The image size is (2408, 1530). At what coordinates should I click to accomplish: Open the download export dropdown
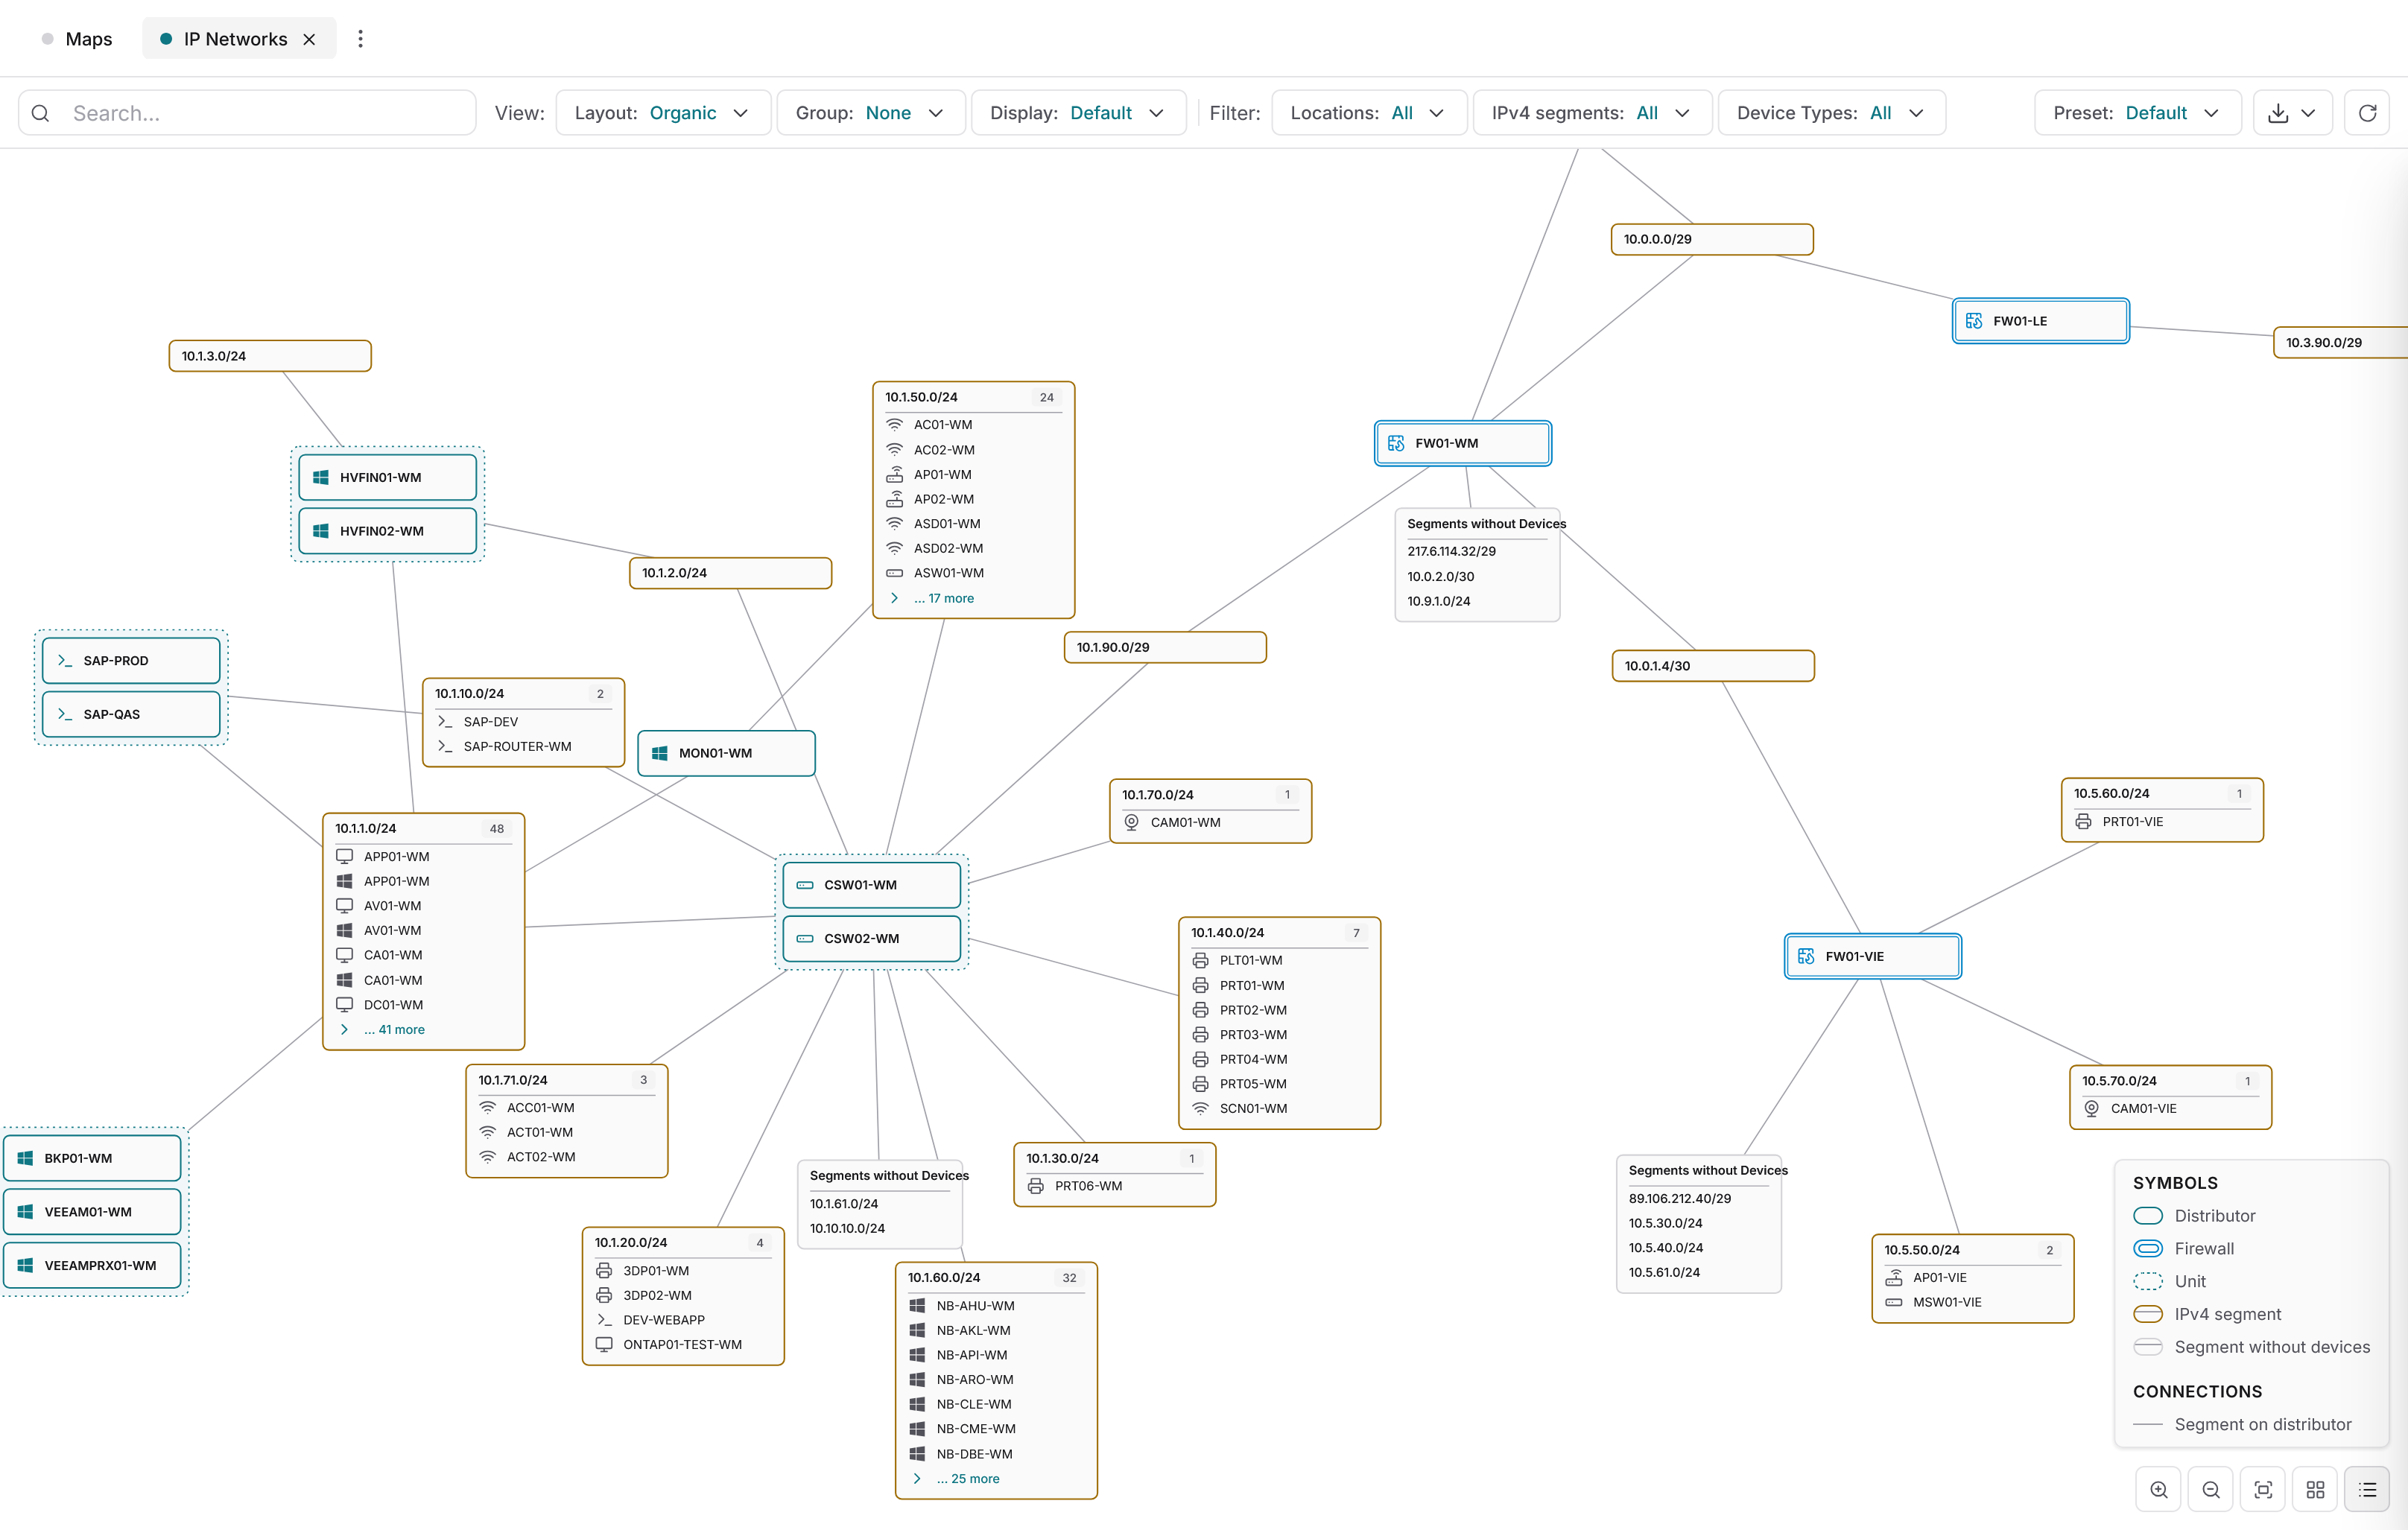tap(2292, 113)
